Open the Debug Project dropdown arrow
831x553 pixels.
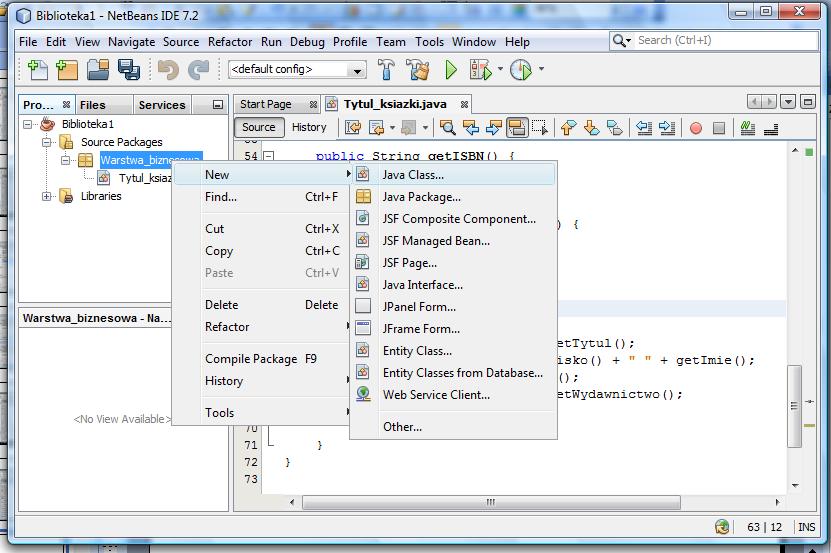tap(500, 69)
